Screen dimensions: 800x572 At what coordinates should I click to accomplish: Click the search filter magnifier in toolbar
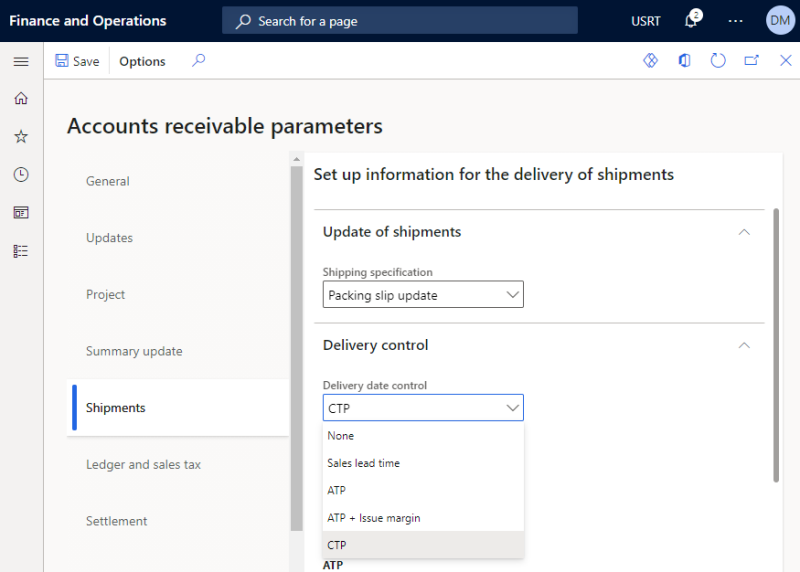tap(198, 61)
